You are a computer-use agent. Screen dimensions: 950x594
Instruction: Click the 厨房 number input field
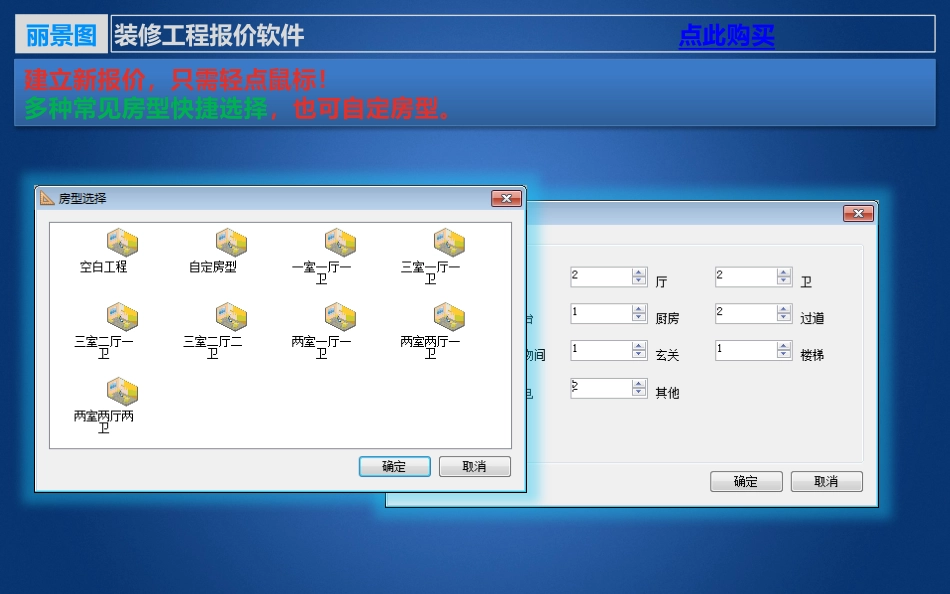[601, 313]
